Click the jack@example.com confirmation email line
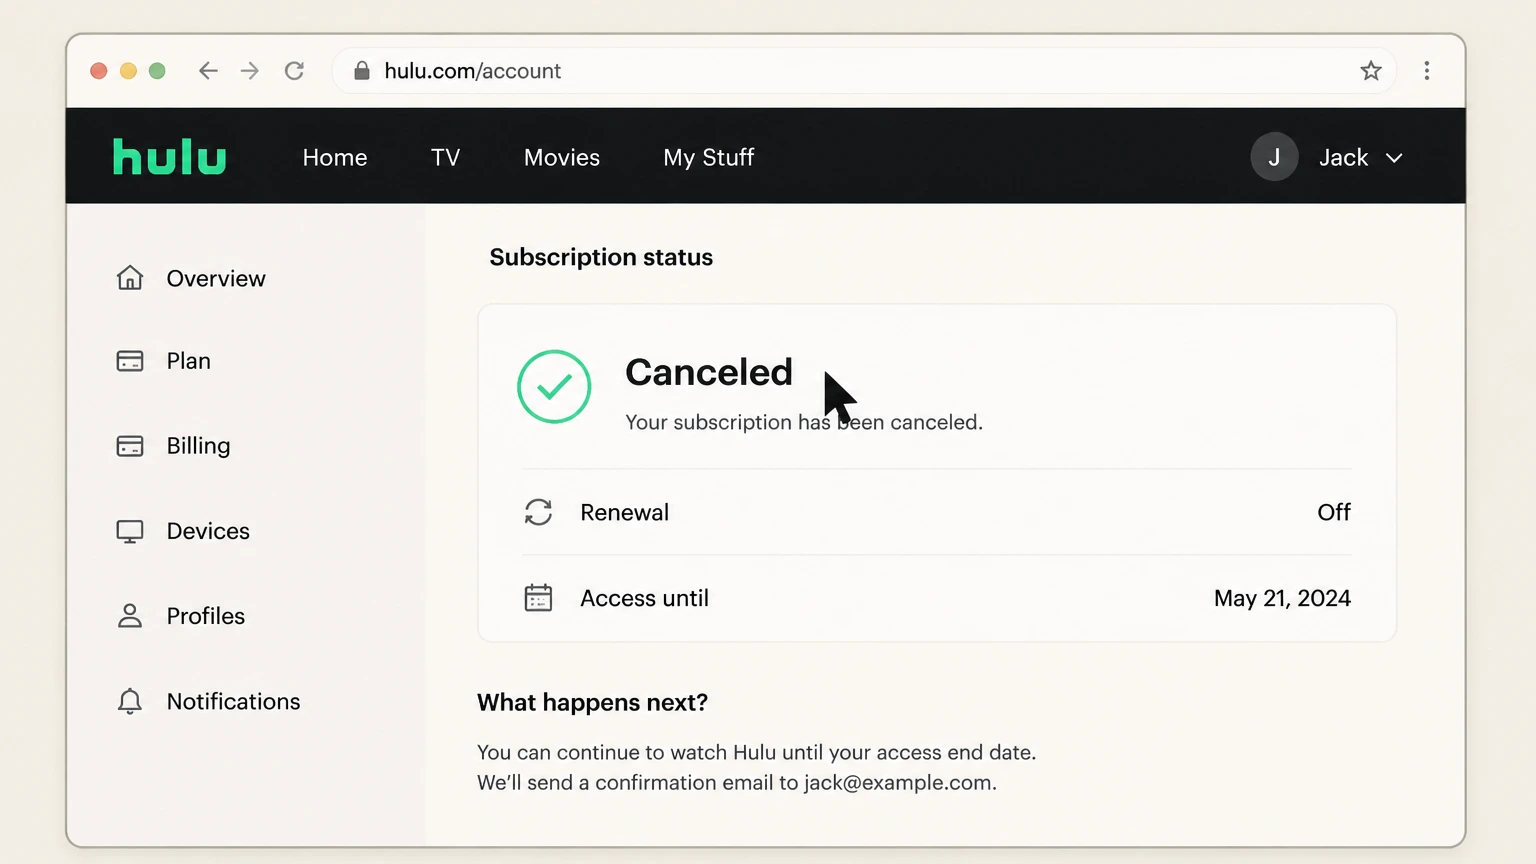This screenshot has height=864, width=1536. 737,782
